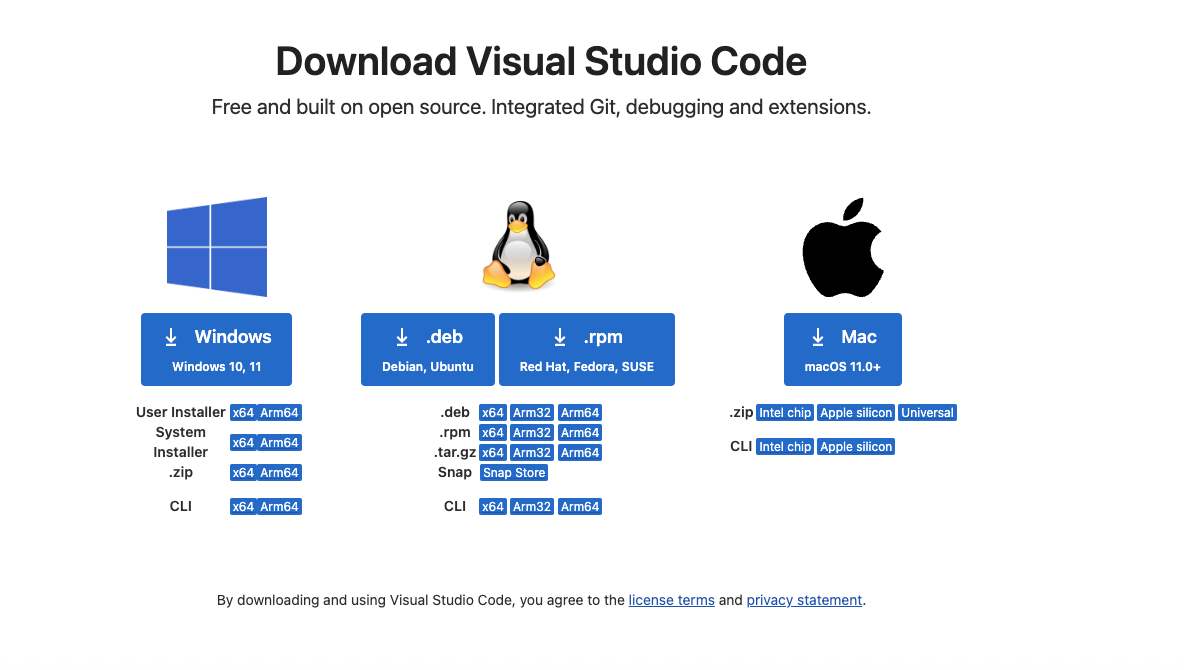1184x670 pixels.
Task: Get Linux .deb Arm64 package
Action: click(x=580, y=412)
